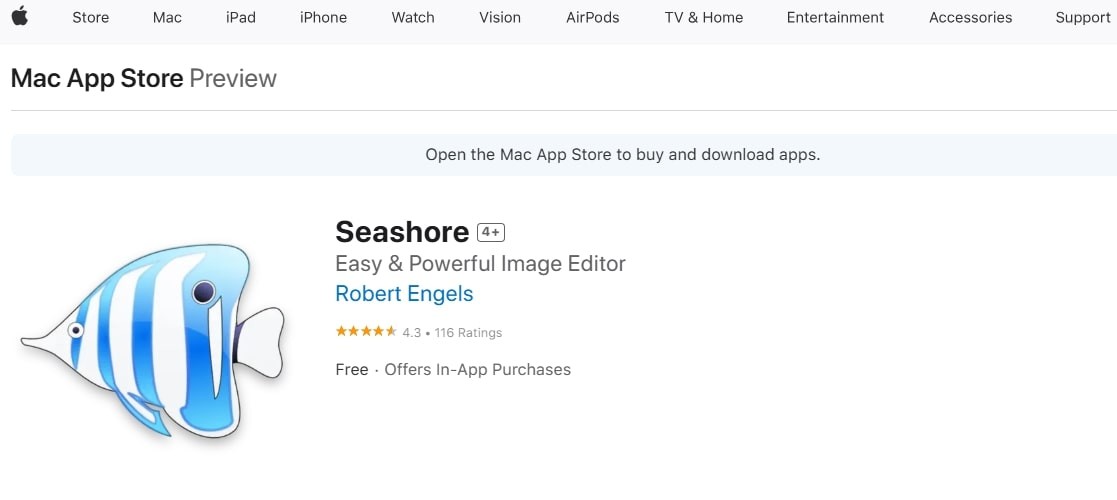Select iPhone in the navigation bar
This screenshot has width=1117, height=500.
pyautogui.click(x=323, y=18)
